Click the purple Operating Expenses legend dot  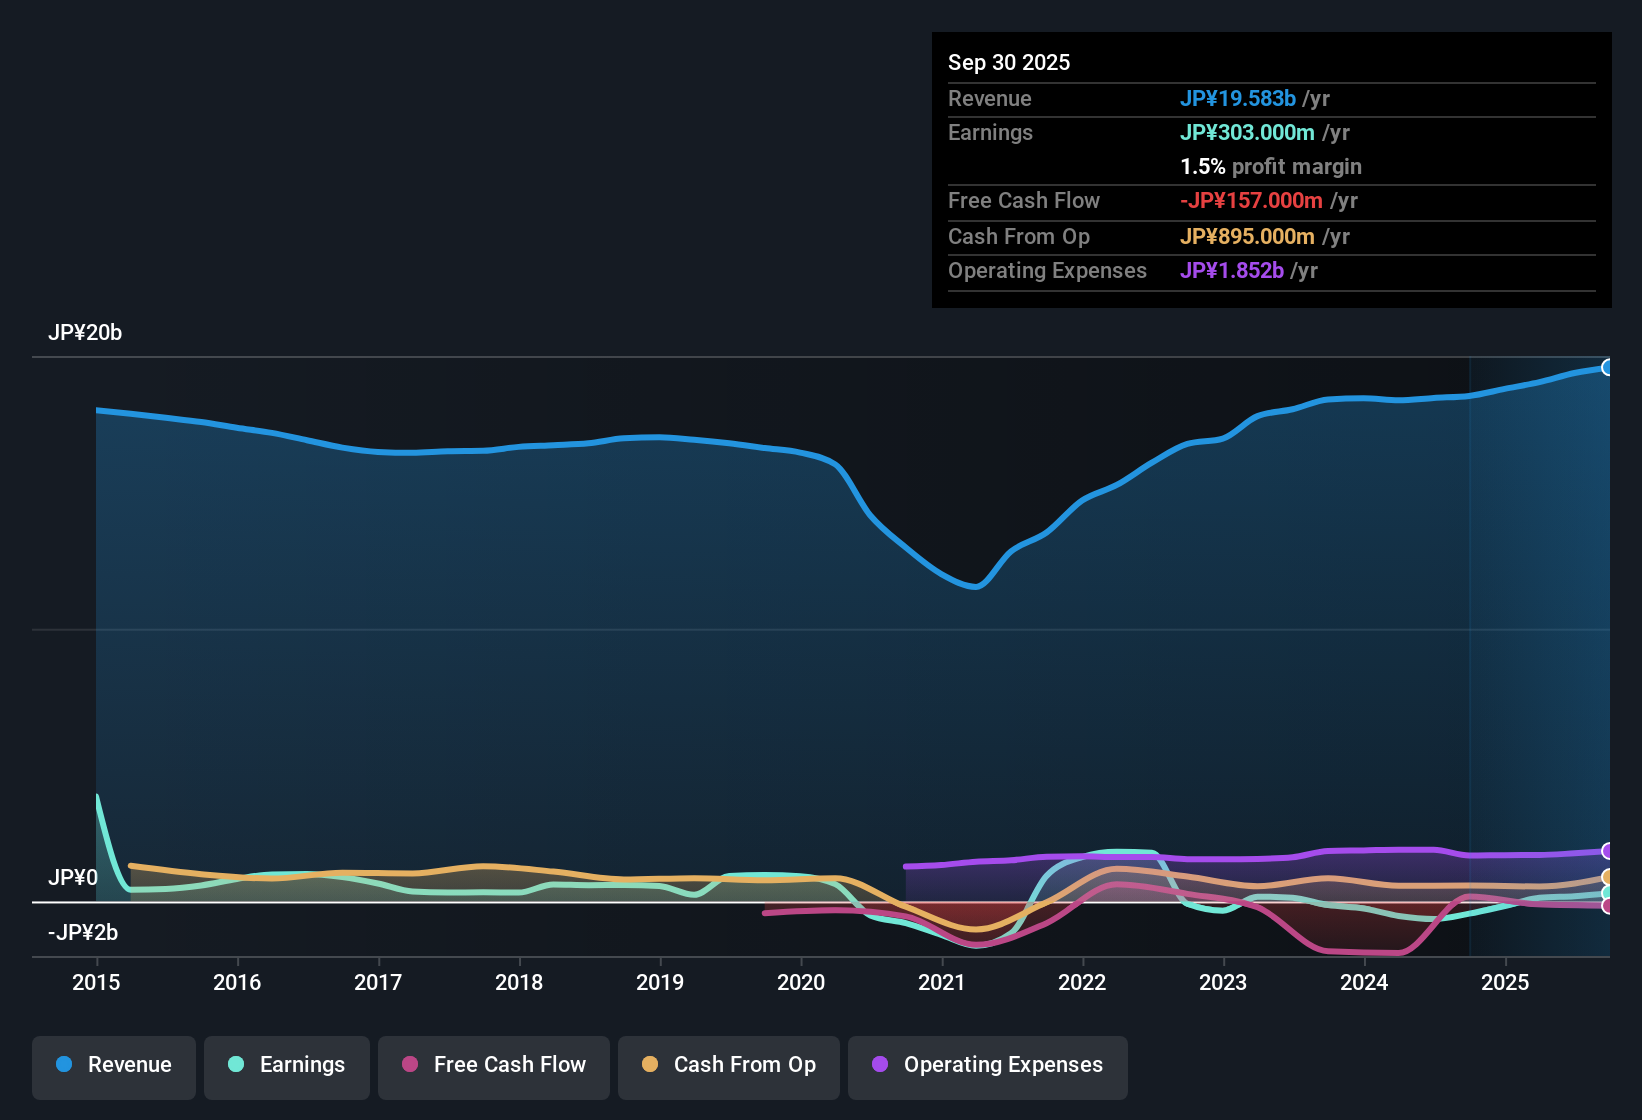880,1065
